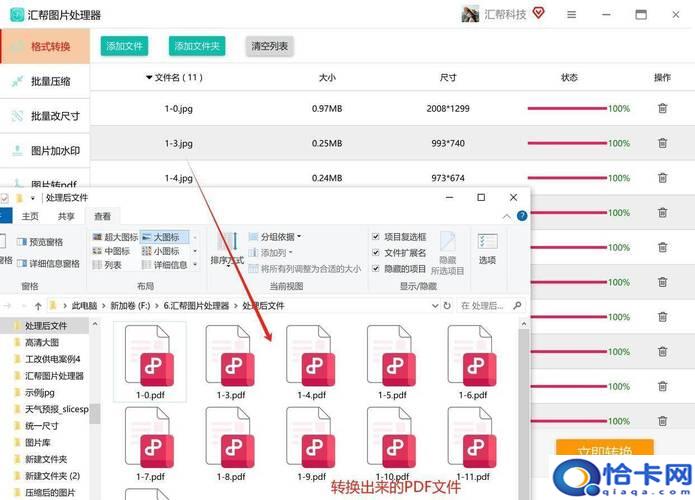Click 6.汇帮图片处理器 in the address bar
The width and height of the screenshot is (695, 500).
point(196,306)
